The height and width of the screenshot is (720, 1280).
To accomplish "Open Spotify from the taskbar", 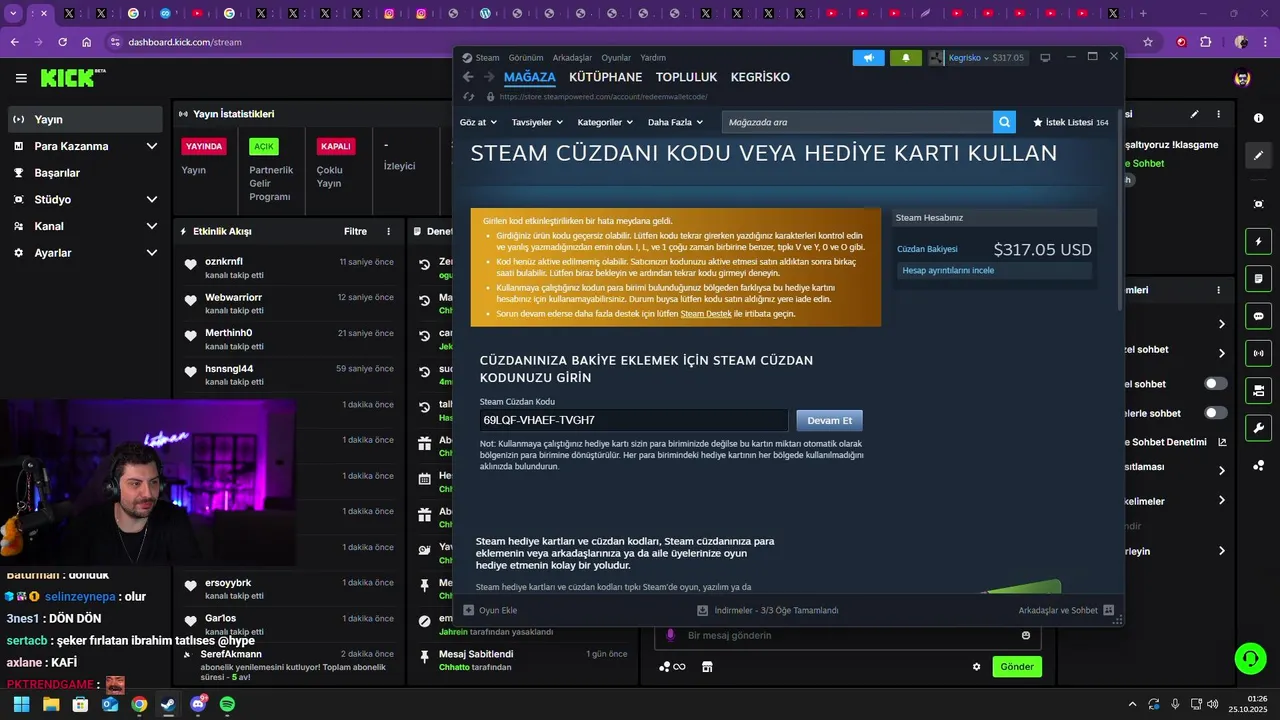I will pos(227,704).
